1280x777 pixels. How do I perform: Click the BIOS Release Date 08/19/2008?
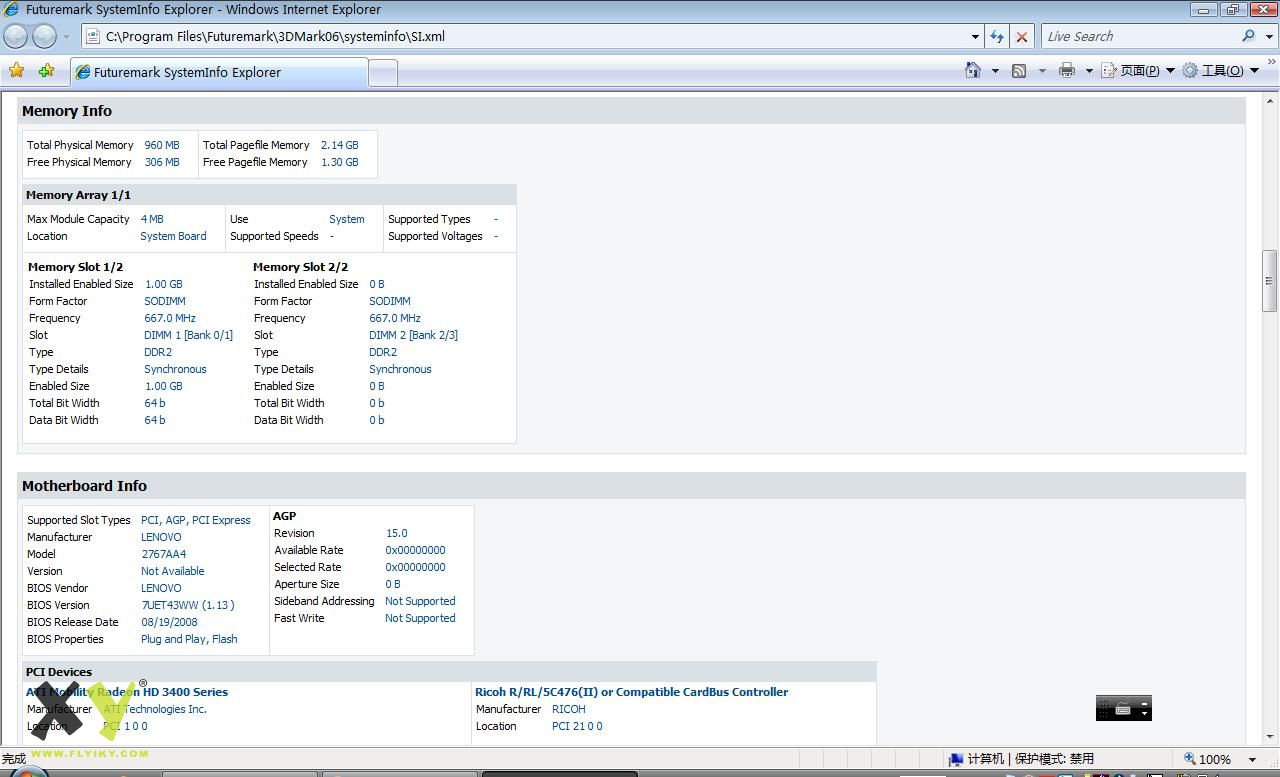pyautogui.click(x=169, y=622)
